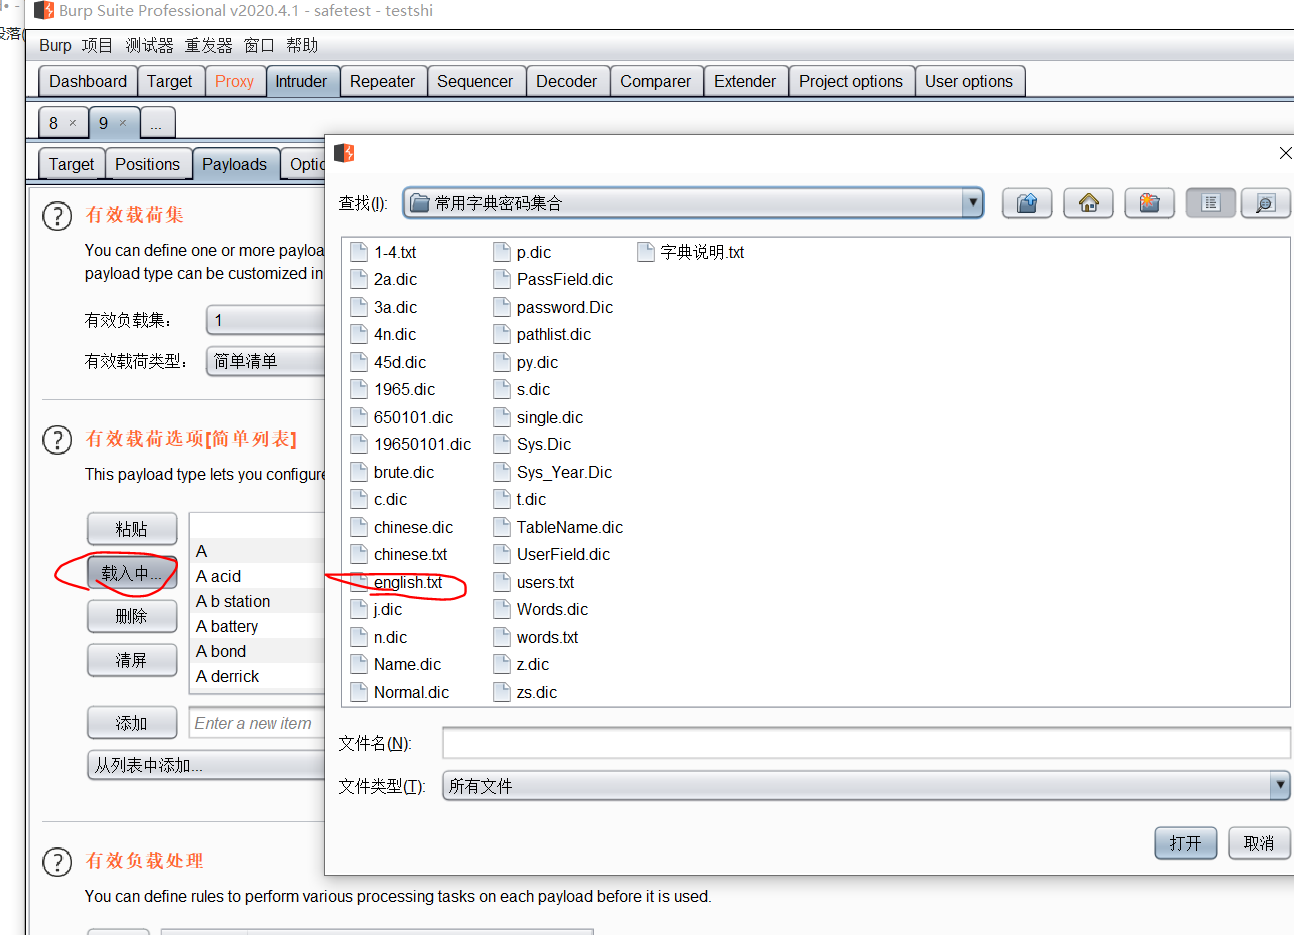This screenshot has height=935, width=1294.
Task: Close Intruder attack tab 8
Action: tap(72, 123)
